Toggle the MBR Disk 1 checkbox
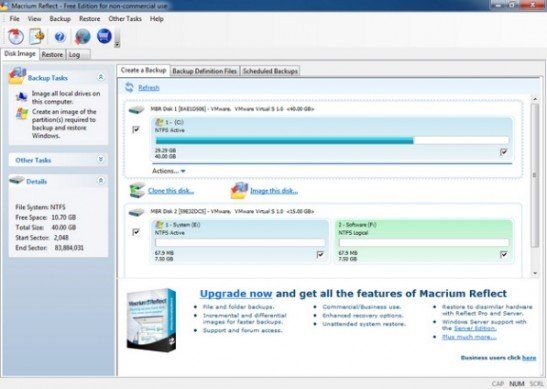The image size is (547, 389). click(x=136, y=129)
